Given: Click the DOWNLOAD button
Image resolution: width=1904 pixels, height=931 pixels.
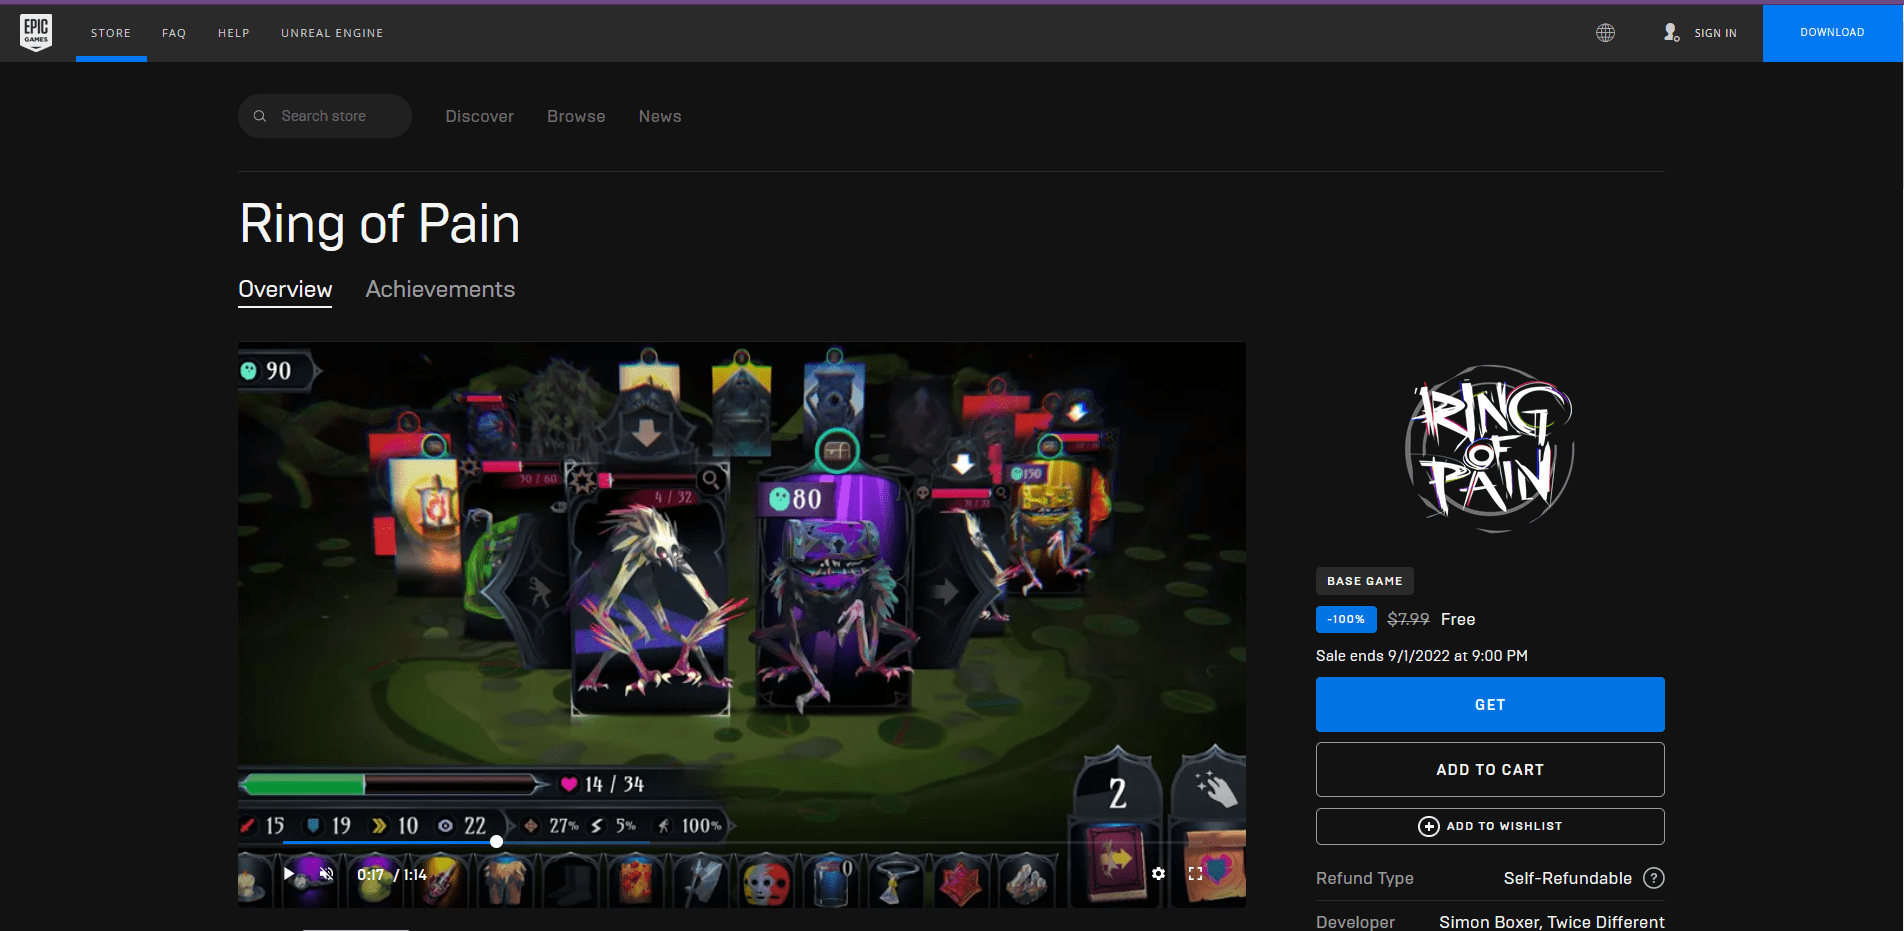Looking at the screenshot, I should click(1832, 33).
